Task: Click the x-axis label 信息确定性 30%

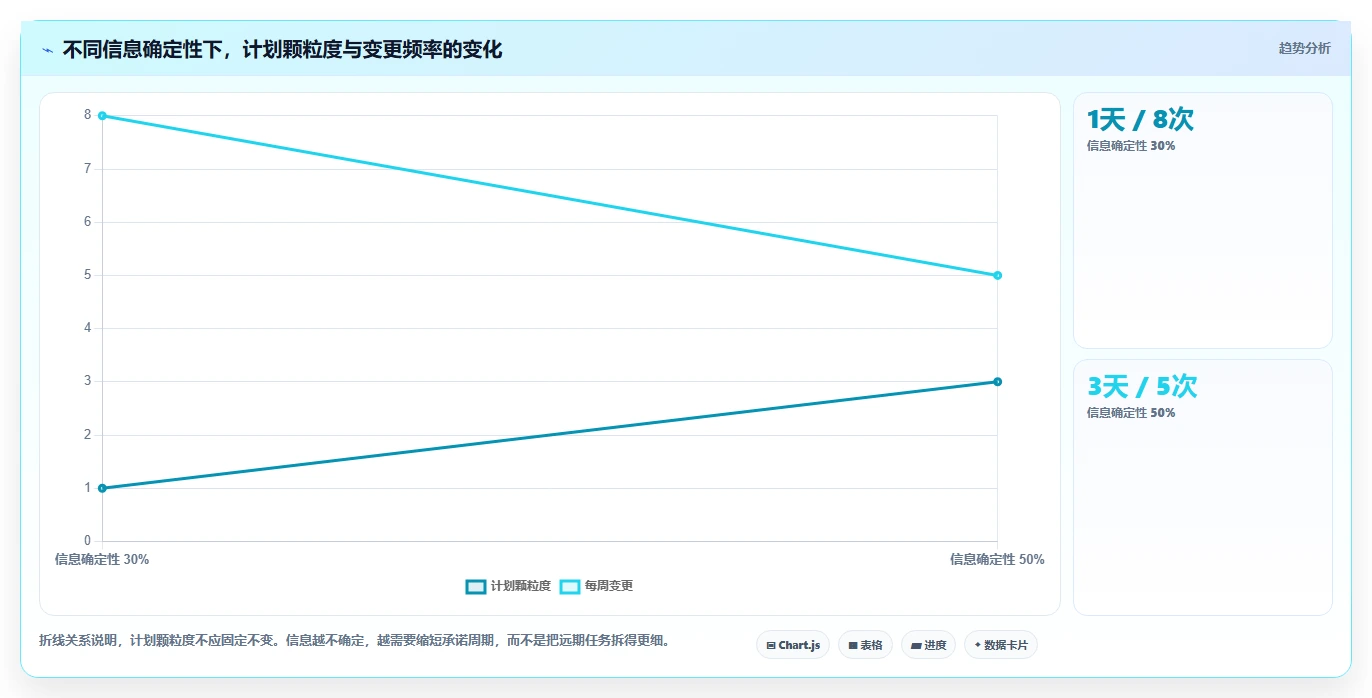Action: (x=102, y=560)
